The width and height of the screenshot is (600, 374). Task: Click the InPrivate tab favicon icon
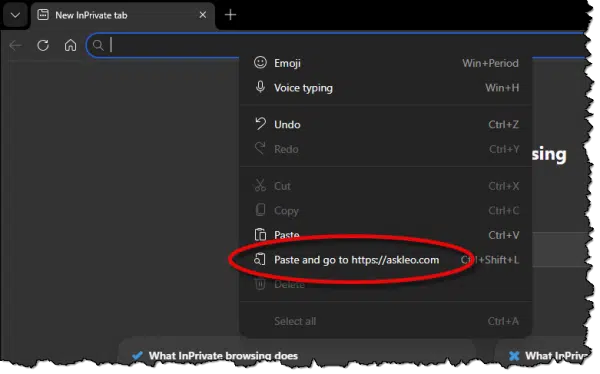(x=43, y=15)
